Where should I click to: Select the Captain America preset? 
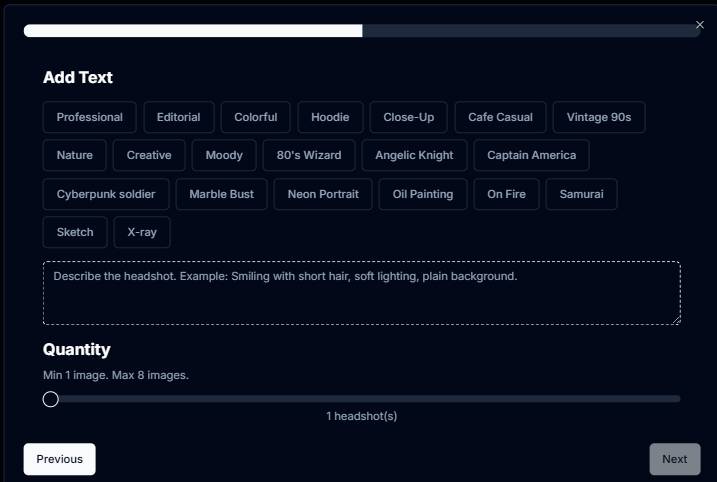(531, 155)
